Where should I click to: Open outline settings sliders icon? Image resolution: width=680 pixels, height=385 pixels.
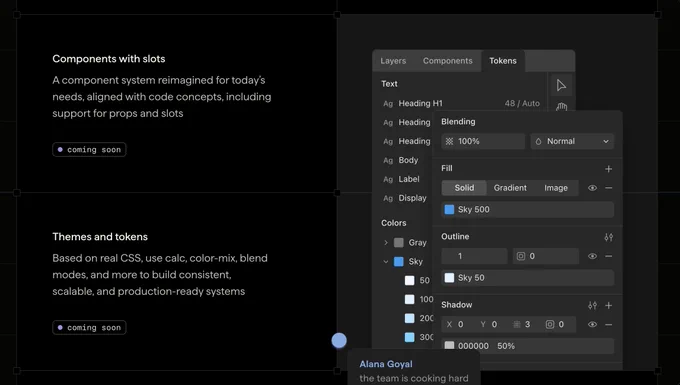tap(608, 237)
